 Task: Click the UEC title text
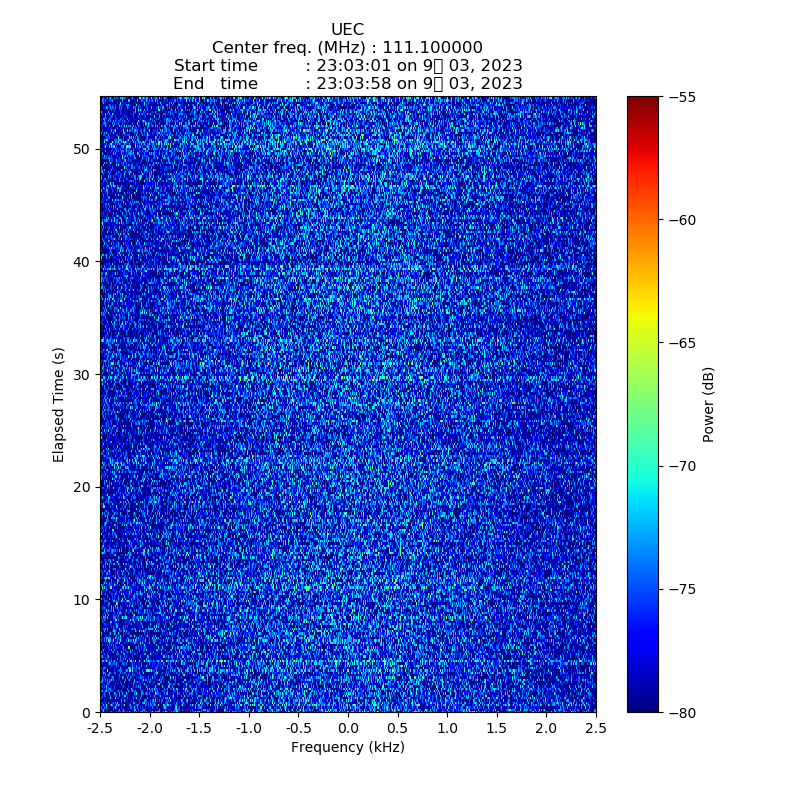347,30
